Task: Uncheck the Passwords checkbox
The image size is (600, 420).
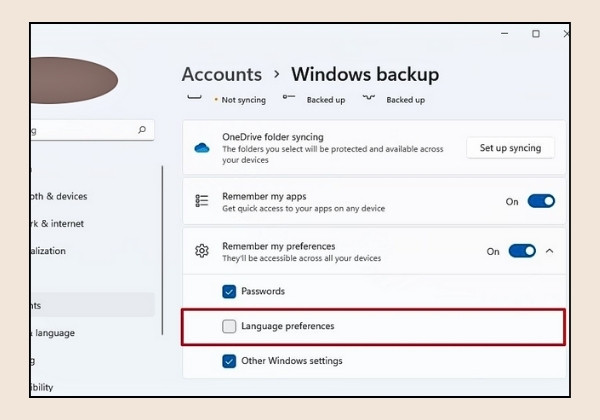Action: 229,291
